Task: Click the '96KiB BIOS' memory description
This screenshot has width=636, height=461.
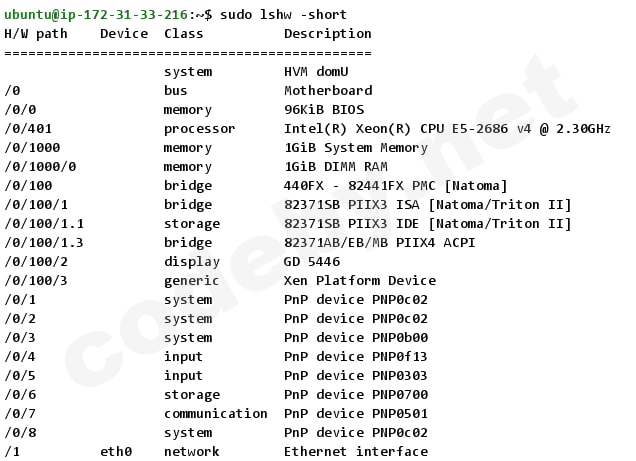Action: coord(324,109)
